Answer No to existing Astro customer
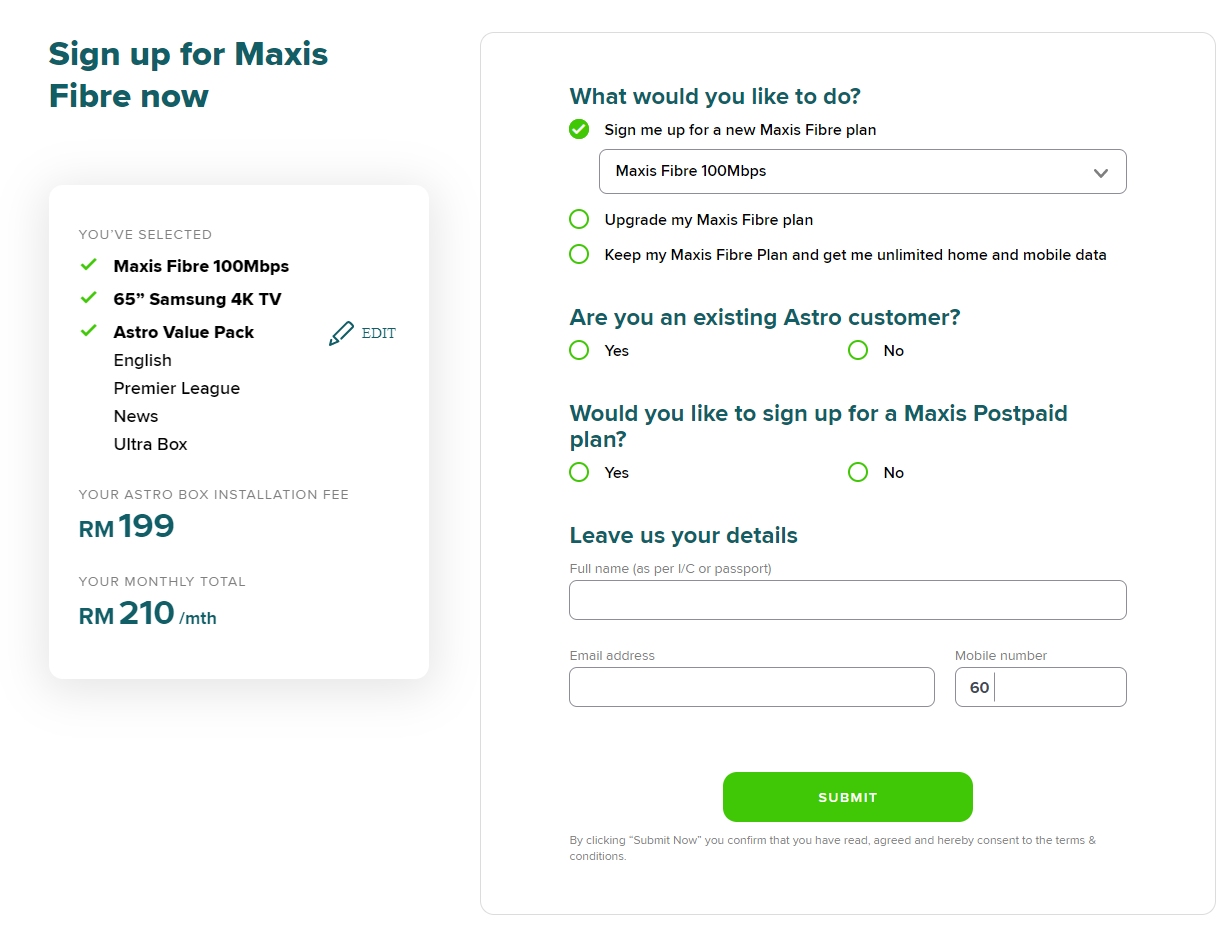 pos(858,350)
